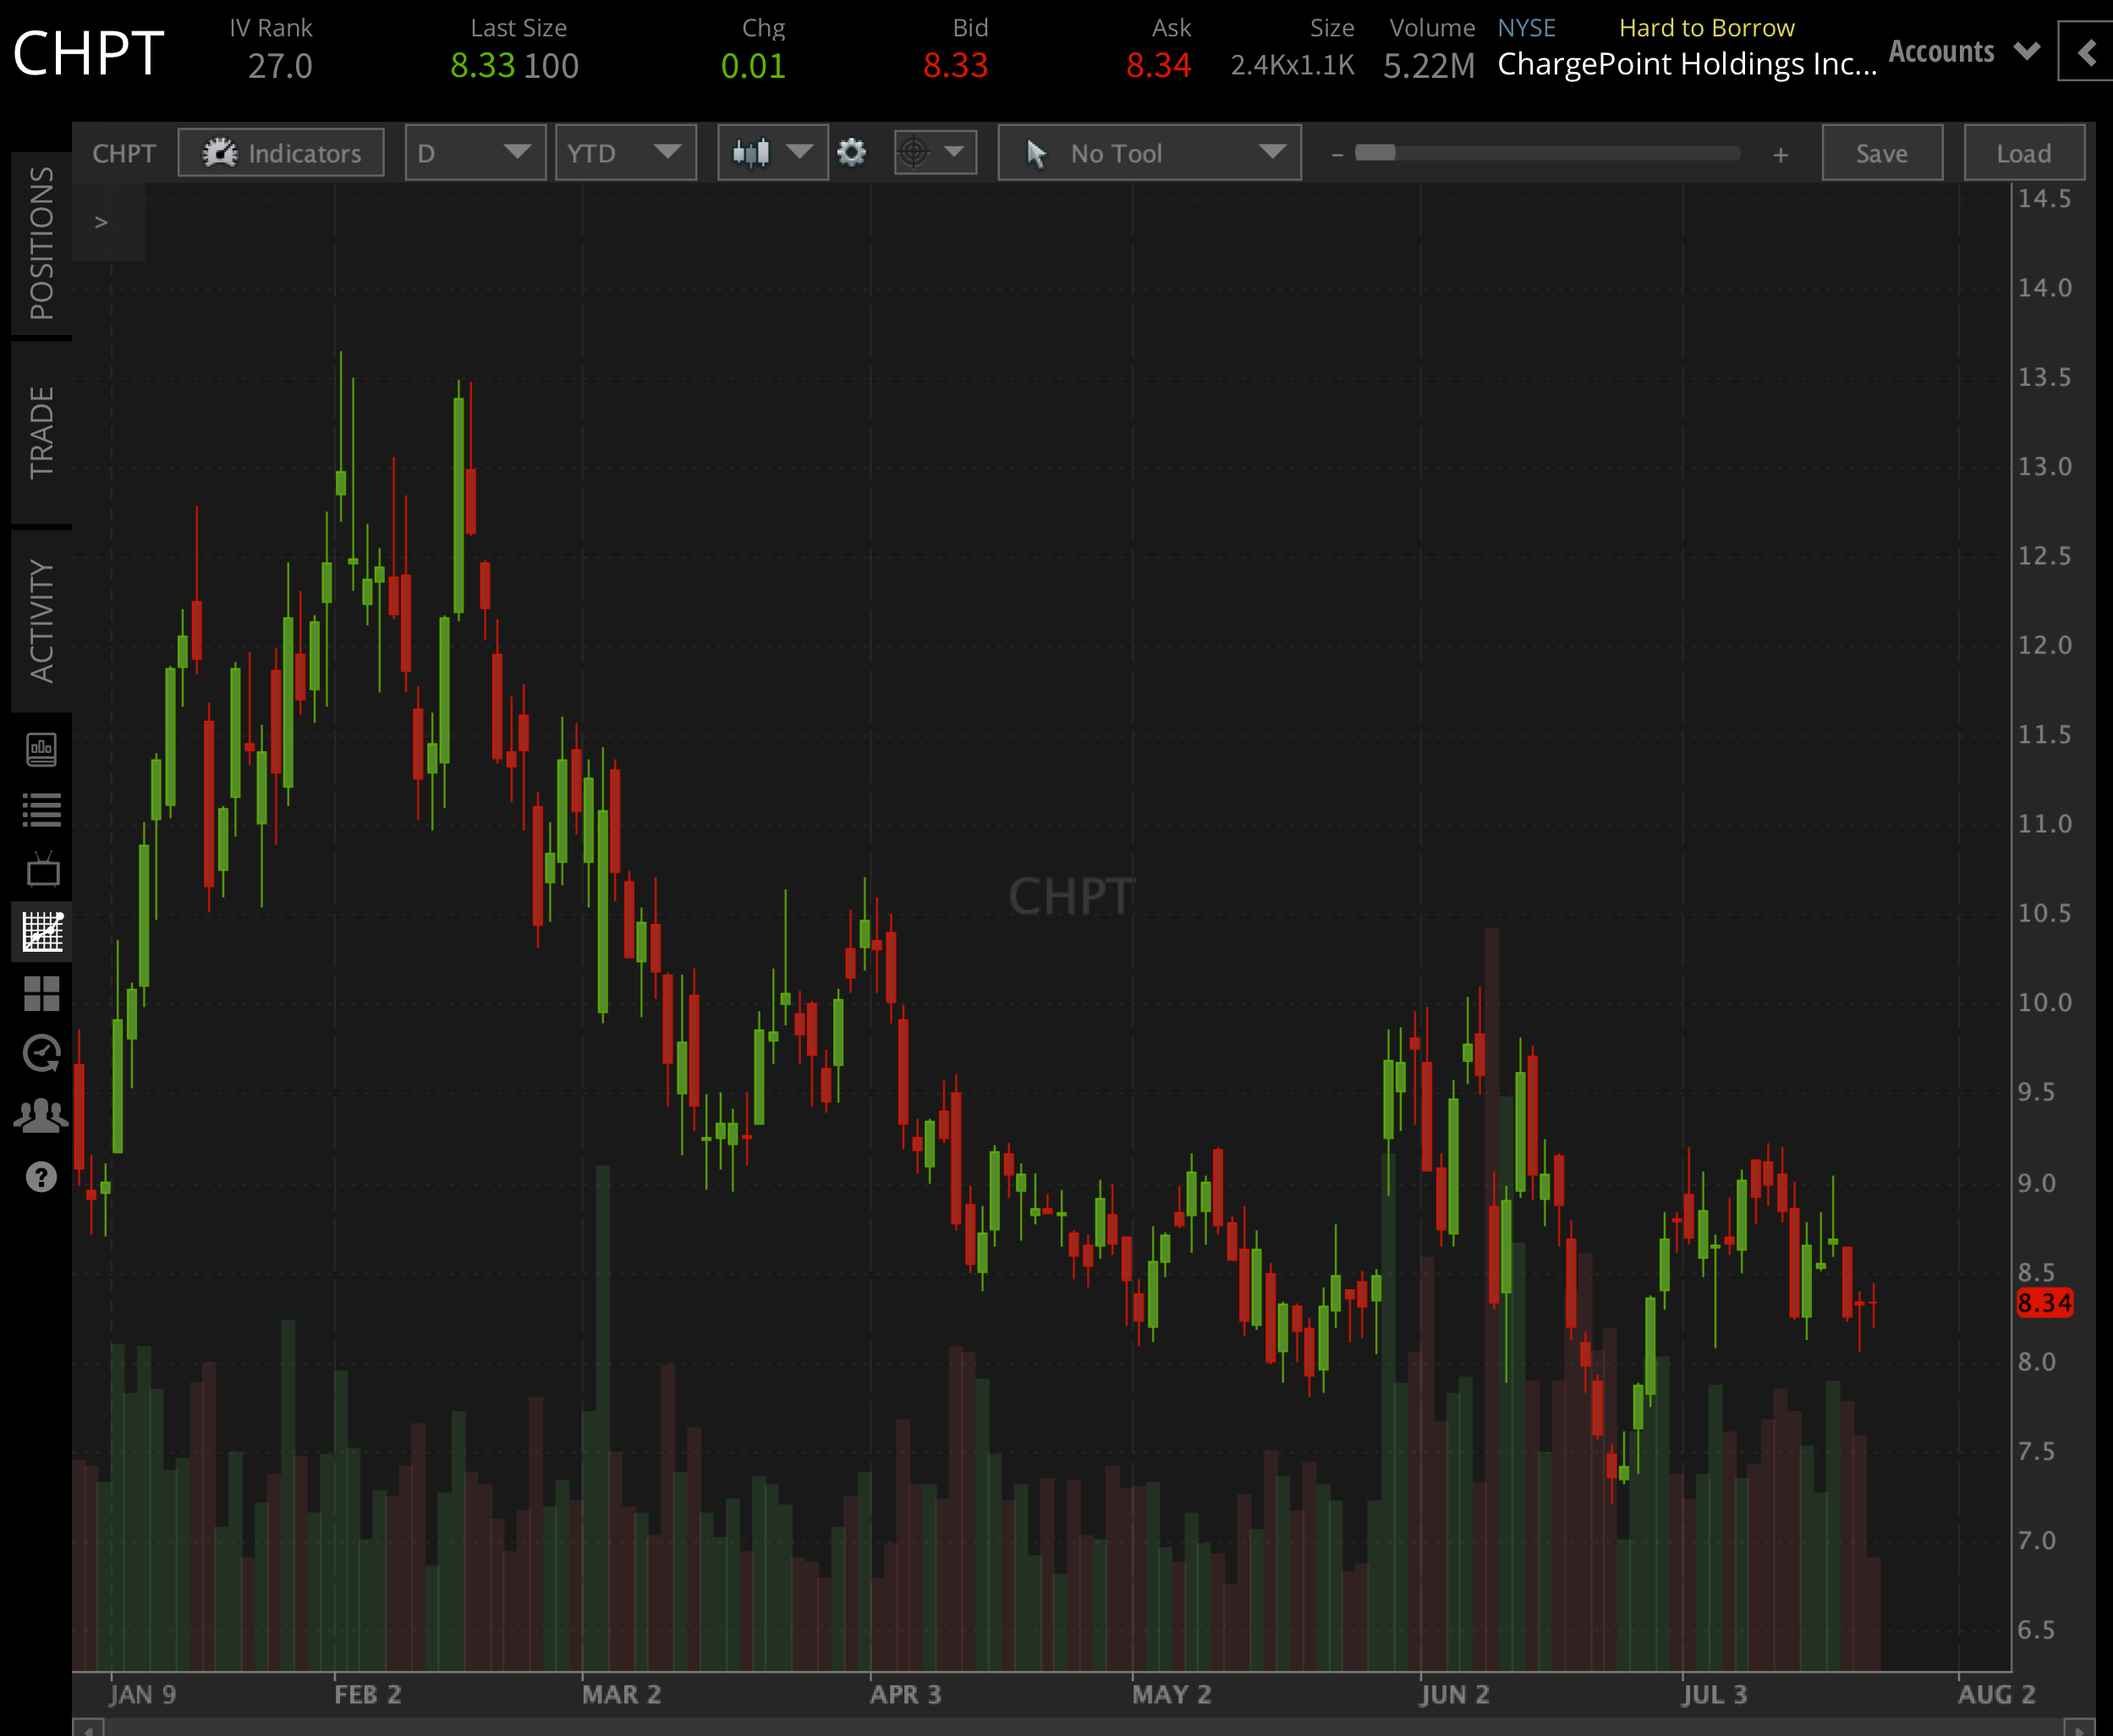Open the Indicators panel
This screenshot has width=2113, height=1736.
click(280, 152)
